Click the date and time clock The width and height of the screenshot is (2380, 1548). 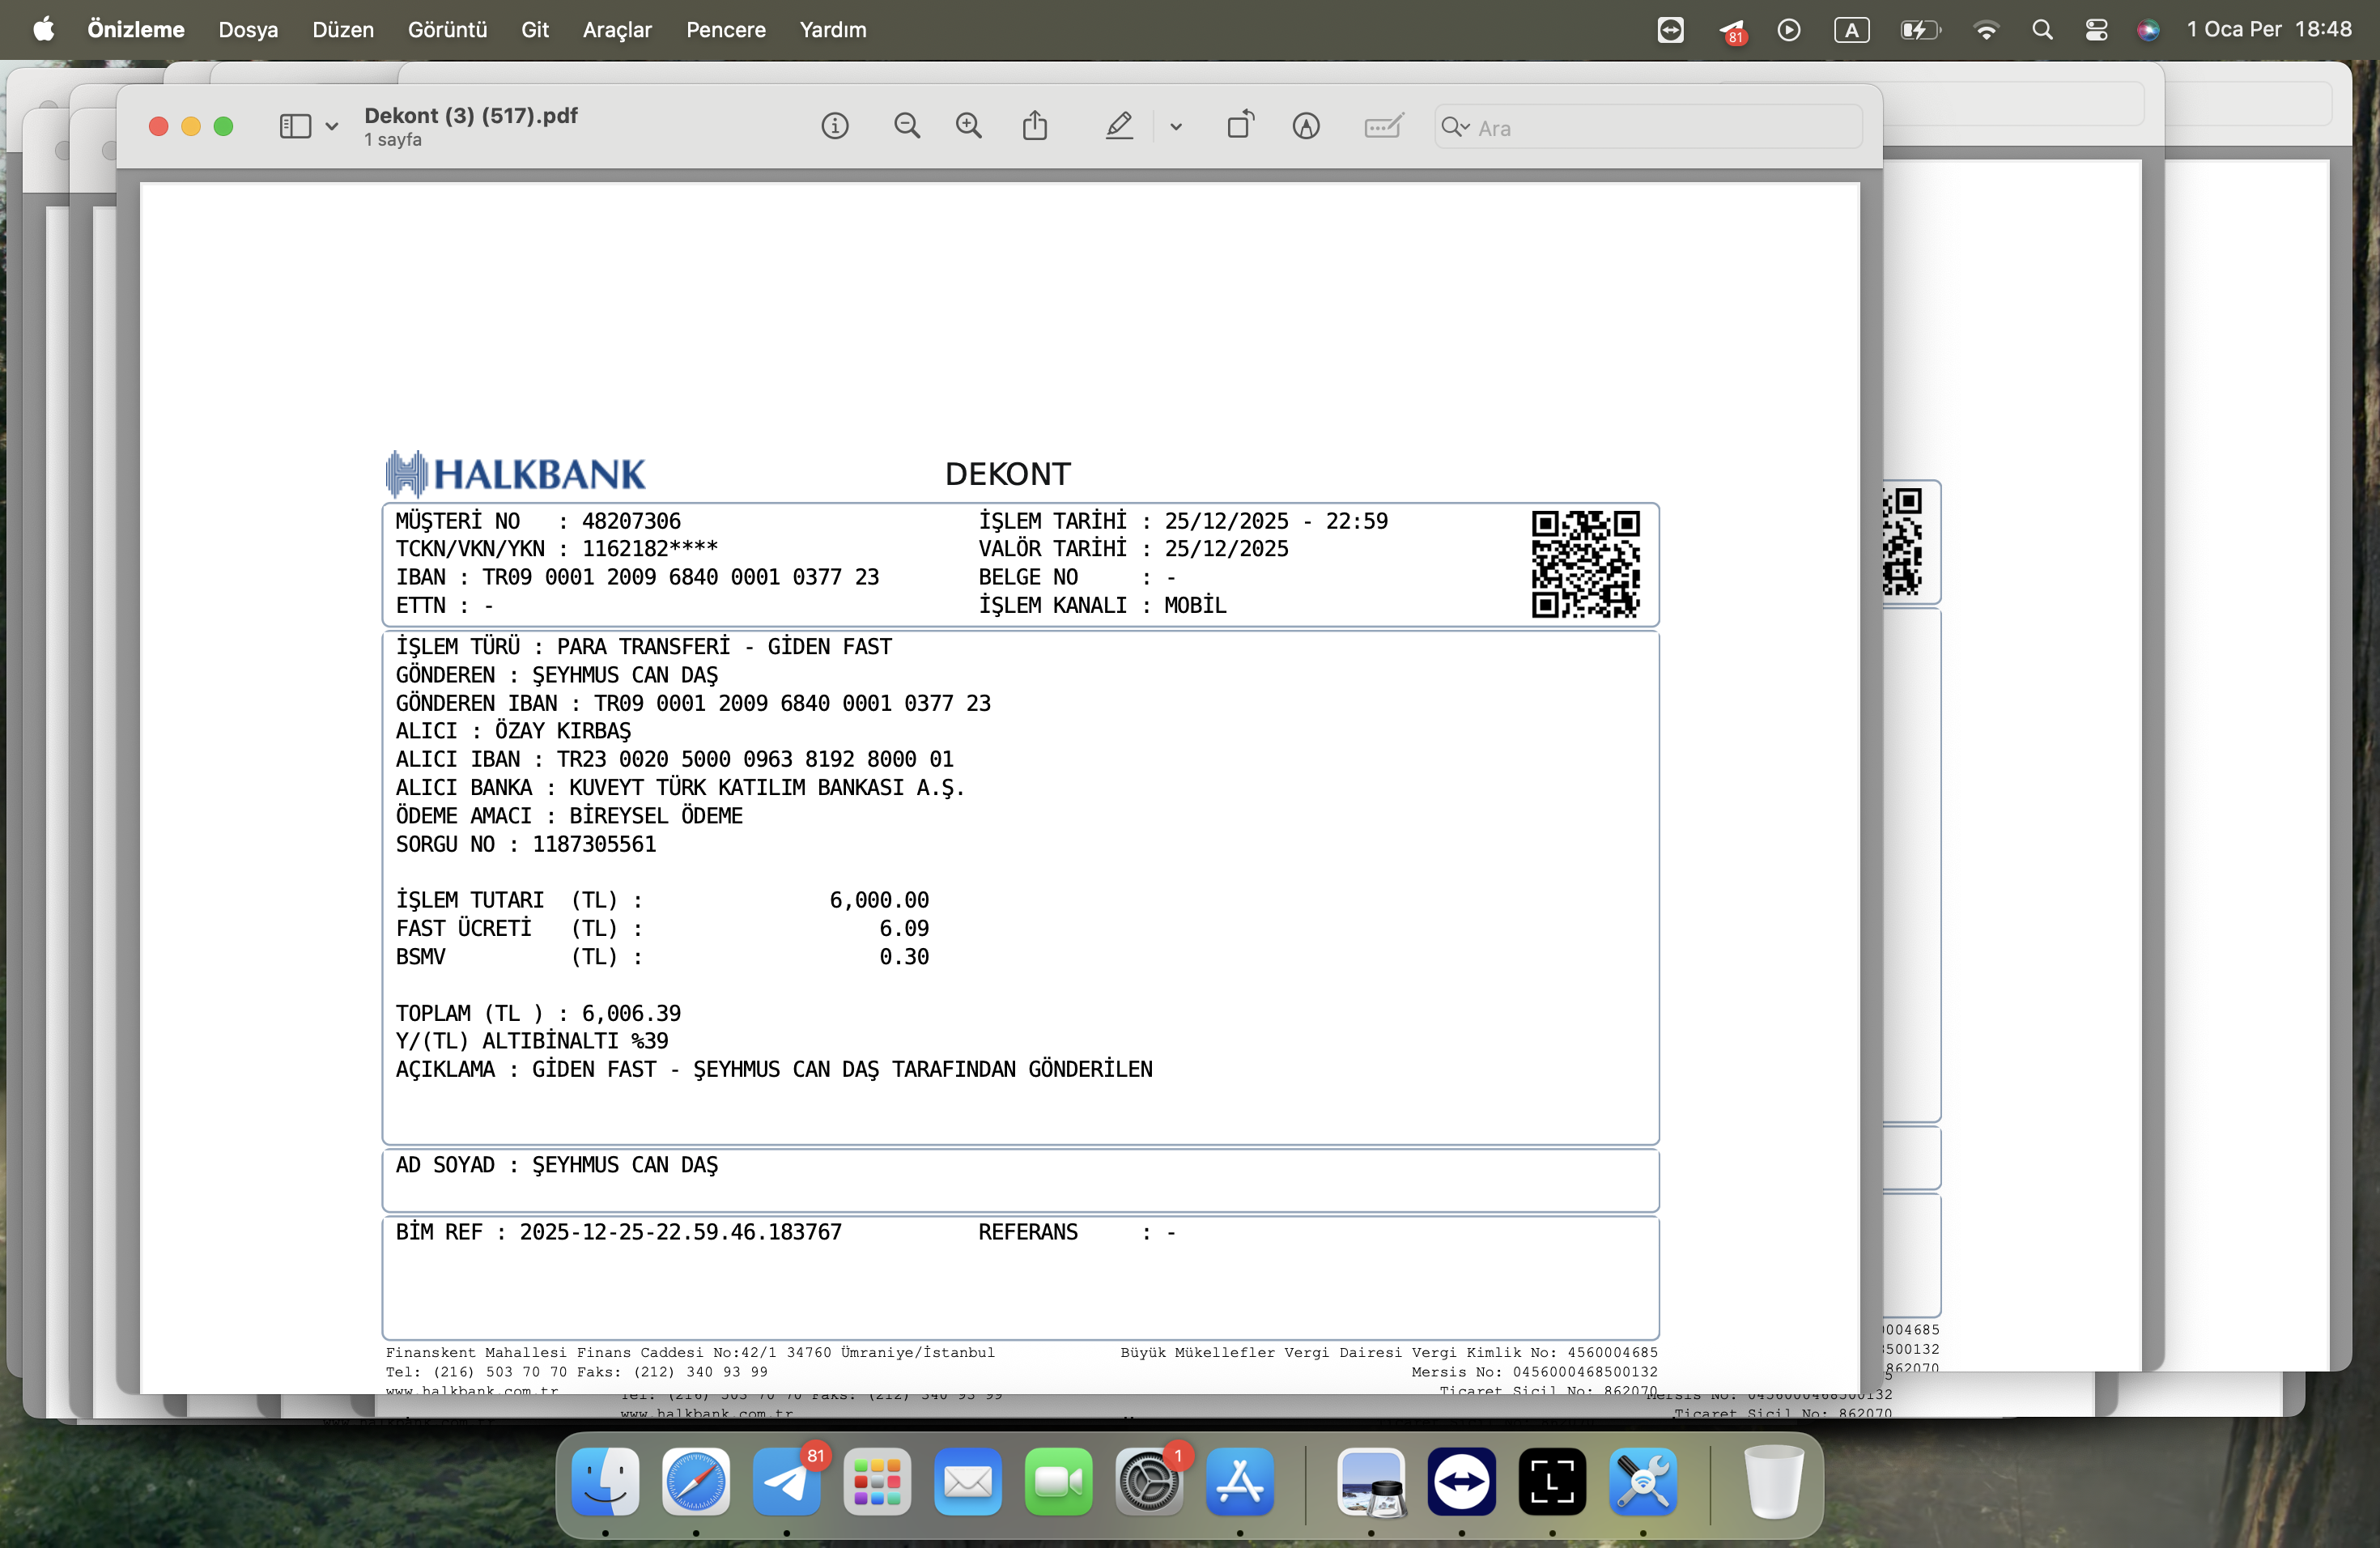click(2269, 30)
